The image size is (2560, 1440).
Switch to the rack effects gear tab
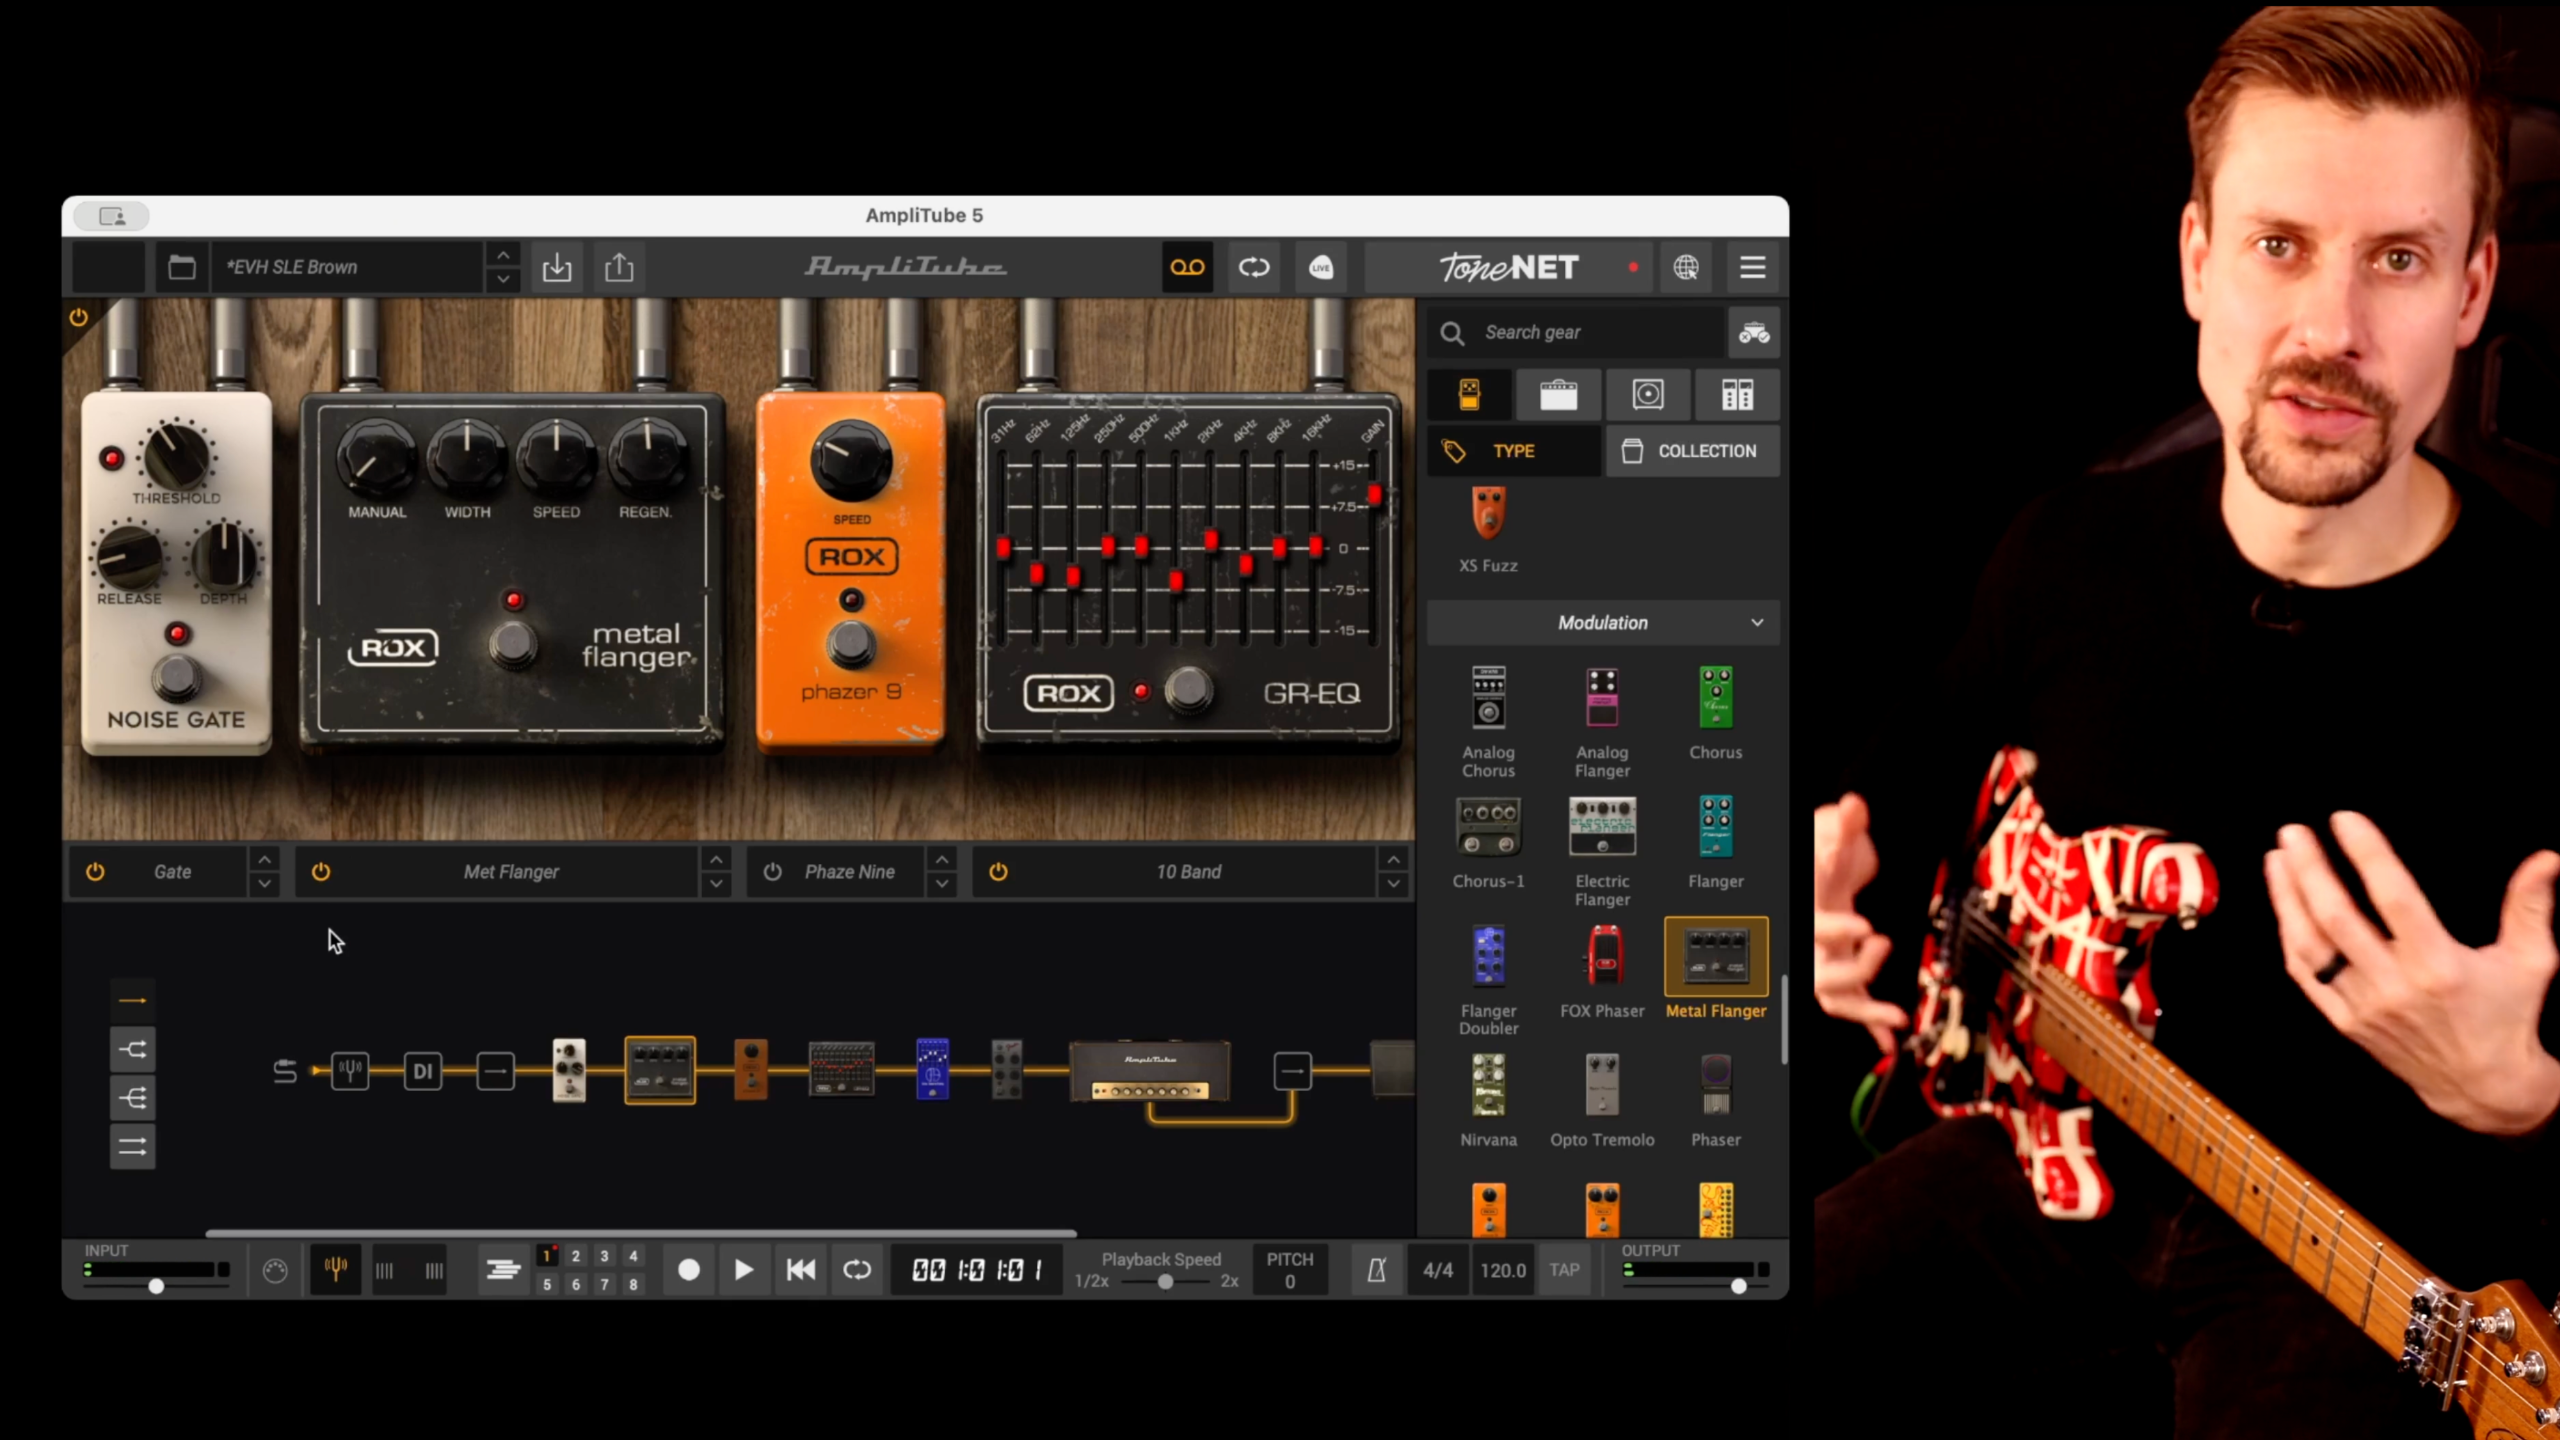coord(1737,395)
